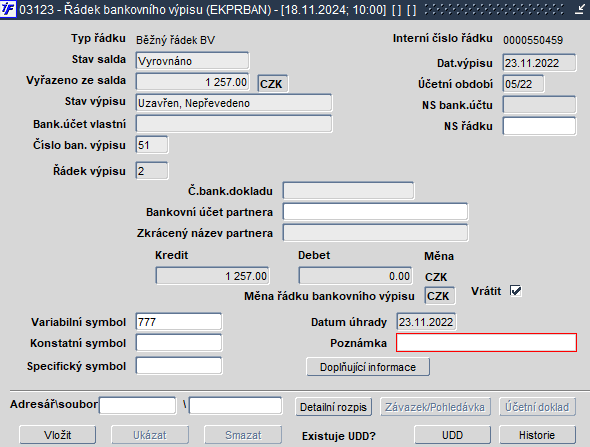
Task: Toggle the Vrátit checkbox
Action: pos(516,291)
